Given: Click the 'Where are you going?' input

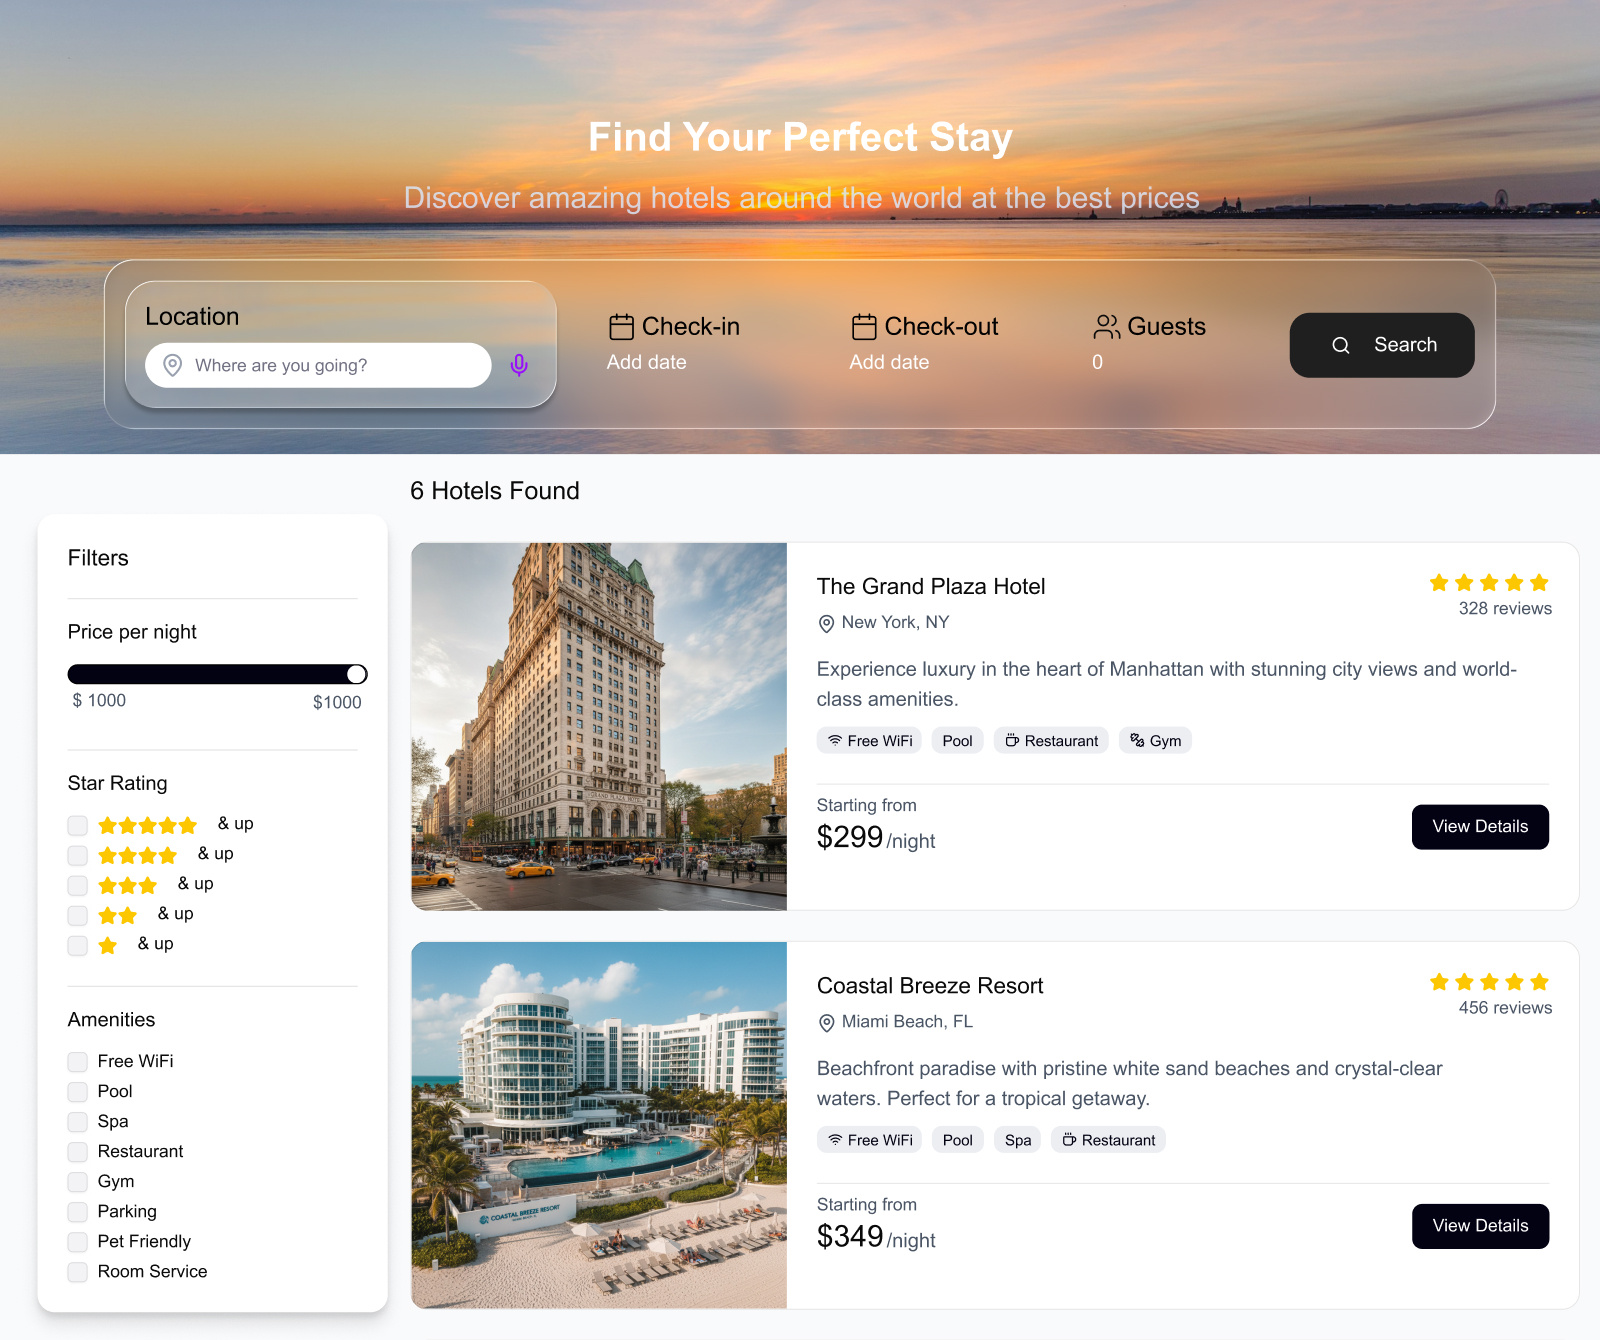Looking at the screenshot, I should tap(330, 365).
